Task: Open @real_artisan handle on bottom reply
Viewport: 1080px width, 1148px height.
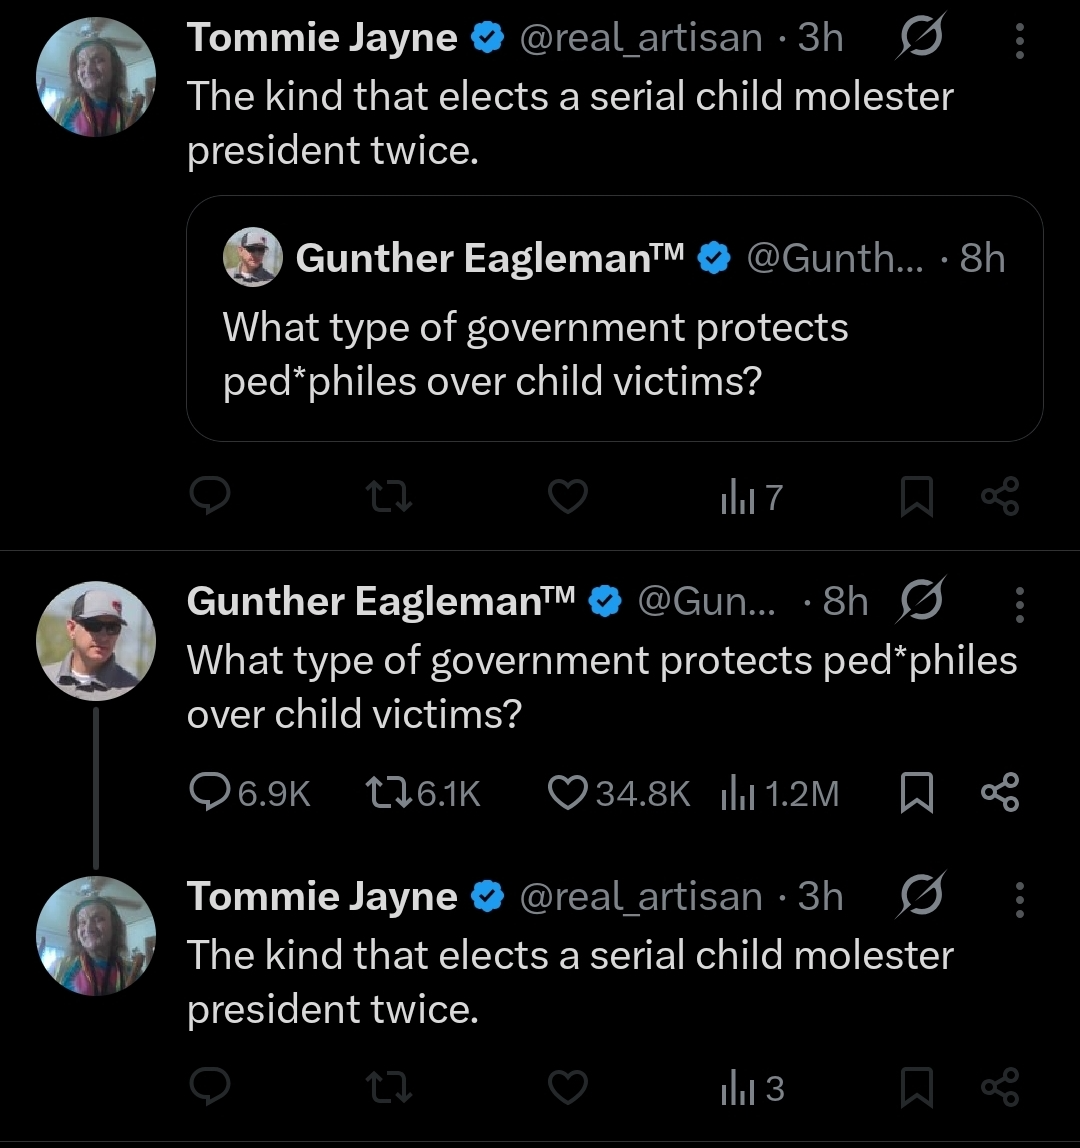Action: click(641, 896)
